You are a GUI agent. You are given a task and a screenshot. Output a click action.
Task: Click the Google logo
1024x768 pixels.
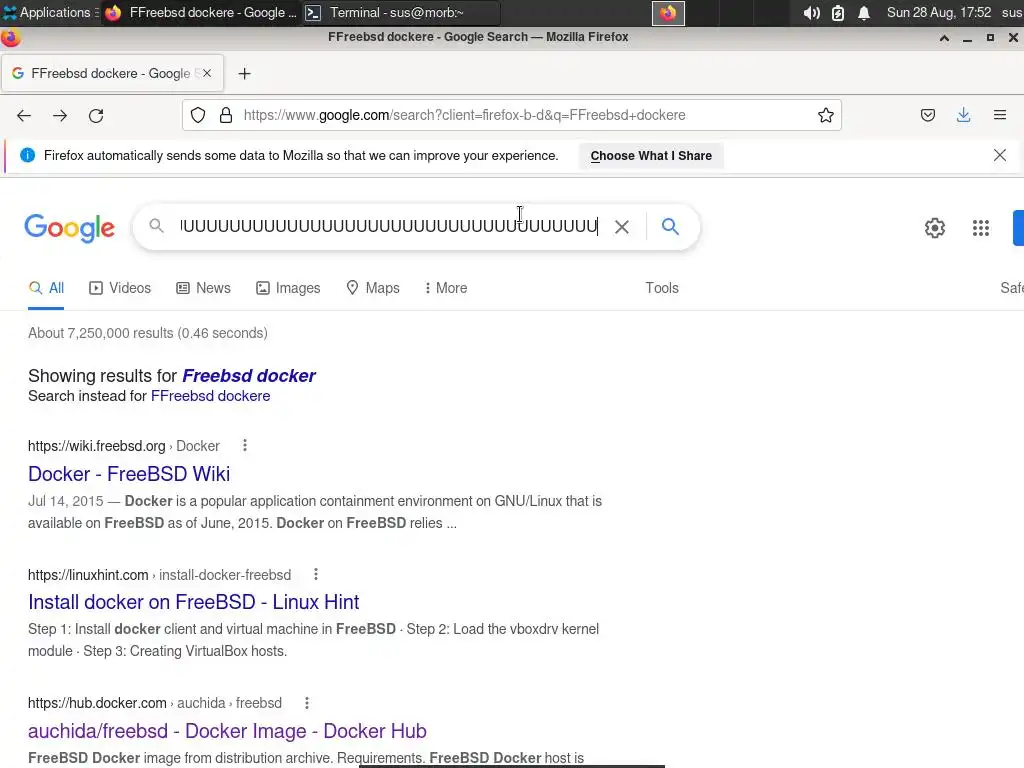tap(69, 228)
